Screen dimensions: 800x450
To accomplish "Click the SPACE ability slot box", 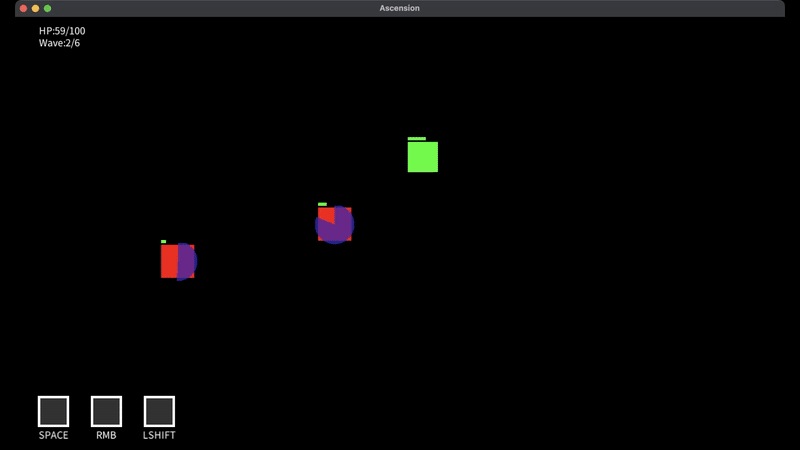I will pos(53,411).
